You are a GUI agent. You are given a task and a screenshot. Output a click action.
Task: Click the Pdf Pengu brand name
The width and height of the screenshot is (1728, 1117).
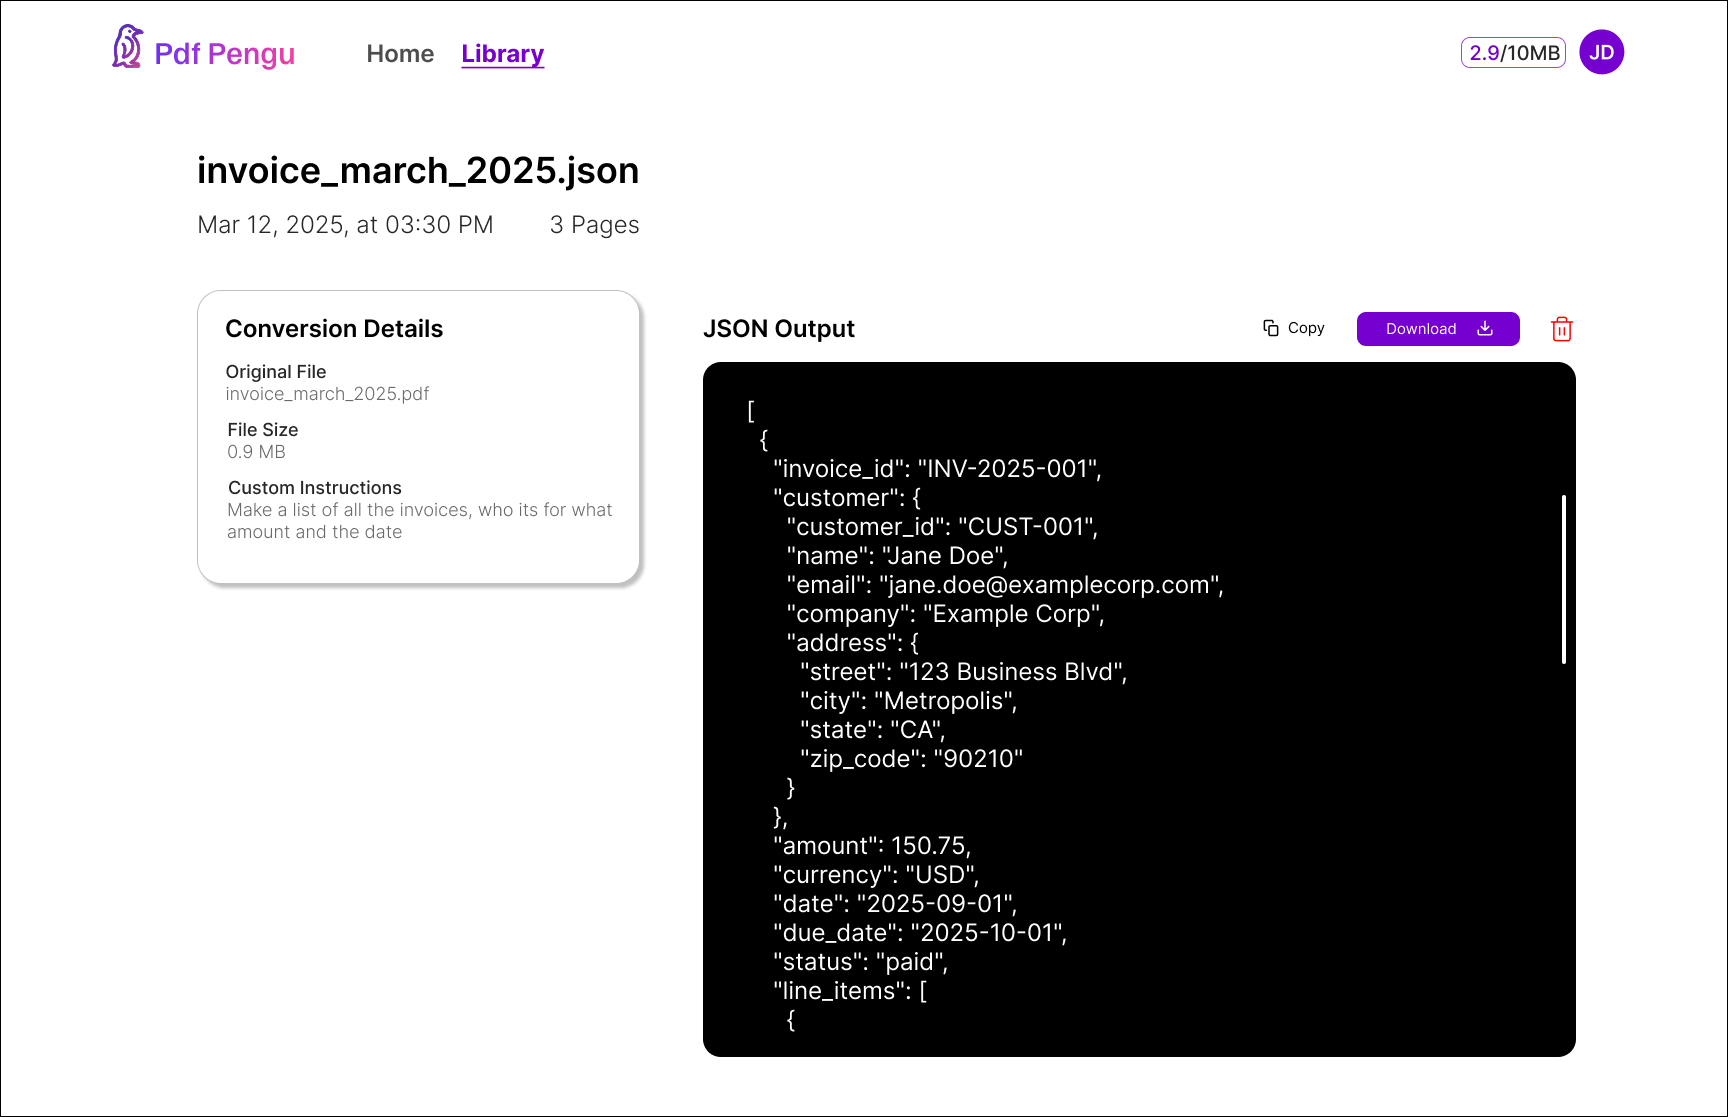point(224,54)
